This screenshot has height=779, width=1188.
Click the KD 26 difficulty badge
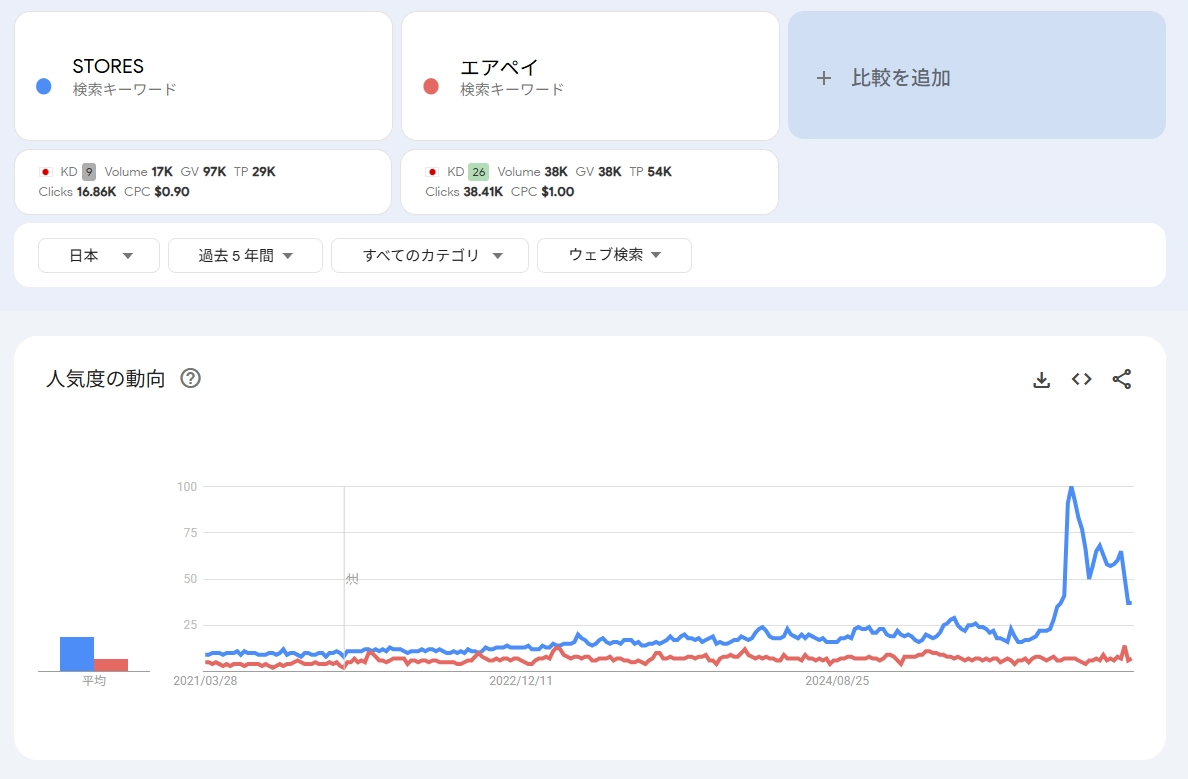click(477, 172)
